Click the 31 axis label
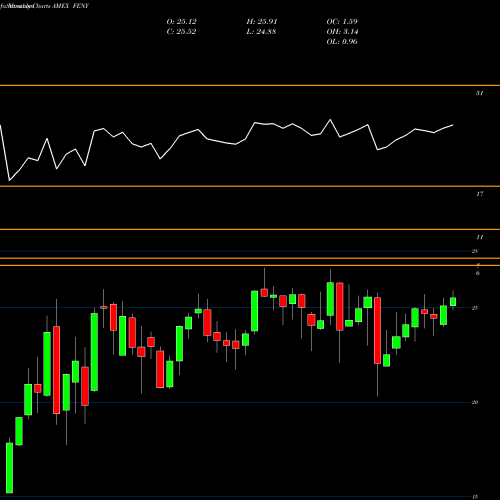 (479, 93)
